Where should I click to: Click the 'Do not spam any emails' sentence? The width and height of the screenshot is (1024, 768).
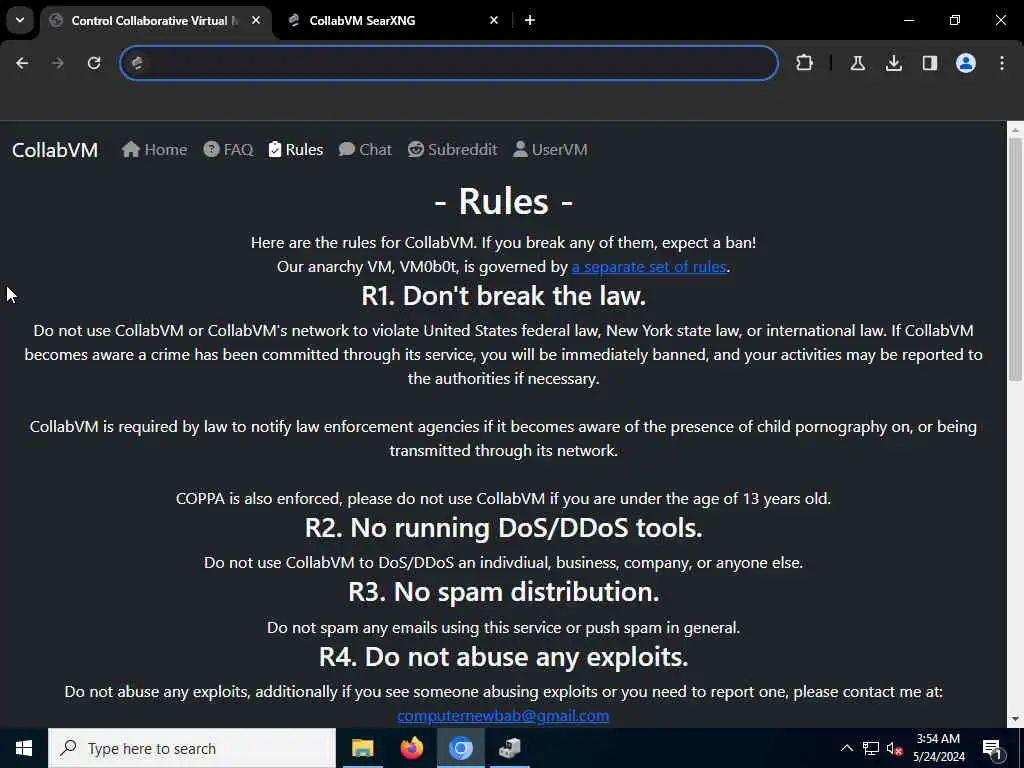pyautogui.click(x=504, y=628)
